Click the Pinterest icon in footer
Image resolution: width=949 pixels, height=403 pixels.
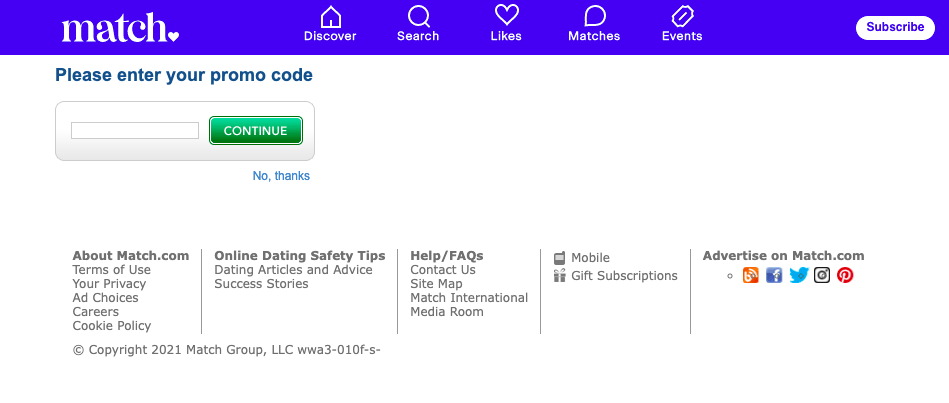(845, 275)
